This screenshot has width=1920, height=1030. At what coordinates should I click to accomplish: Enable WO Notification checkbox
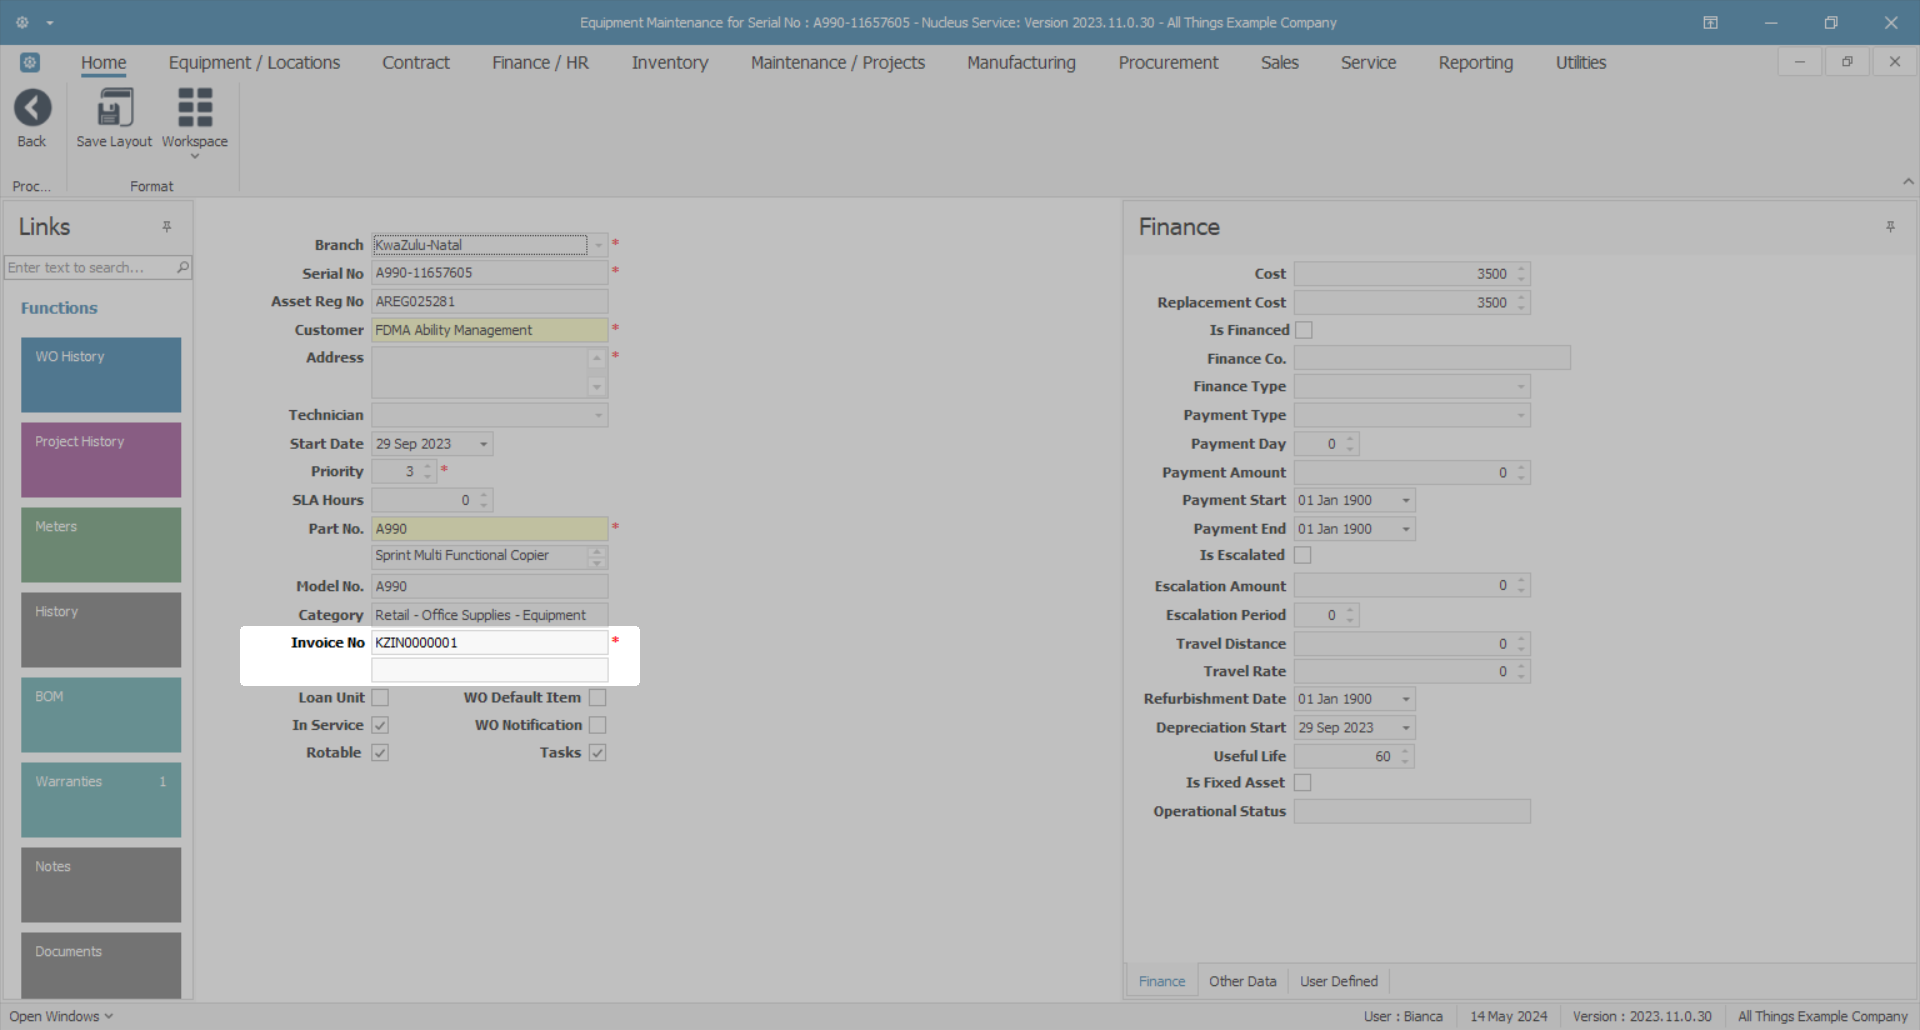pyautogui.click(x=597, y=725)
